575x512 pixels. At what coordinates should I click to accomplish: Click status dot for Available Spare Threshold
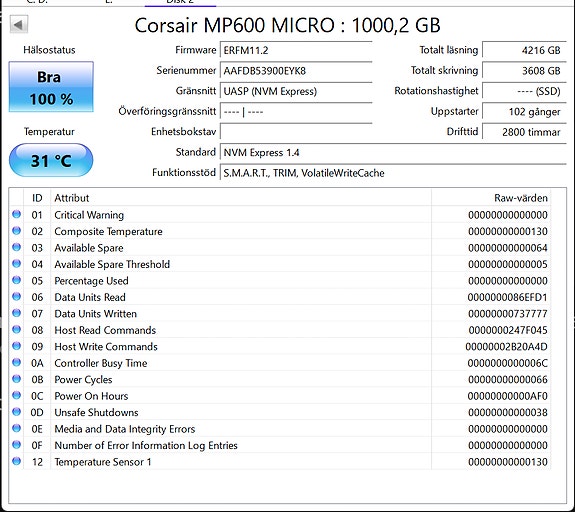tap(17, 264)
